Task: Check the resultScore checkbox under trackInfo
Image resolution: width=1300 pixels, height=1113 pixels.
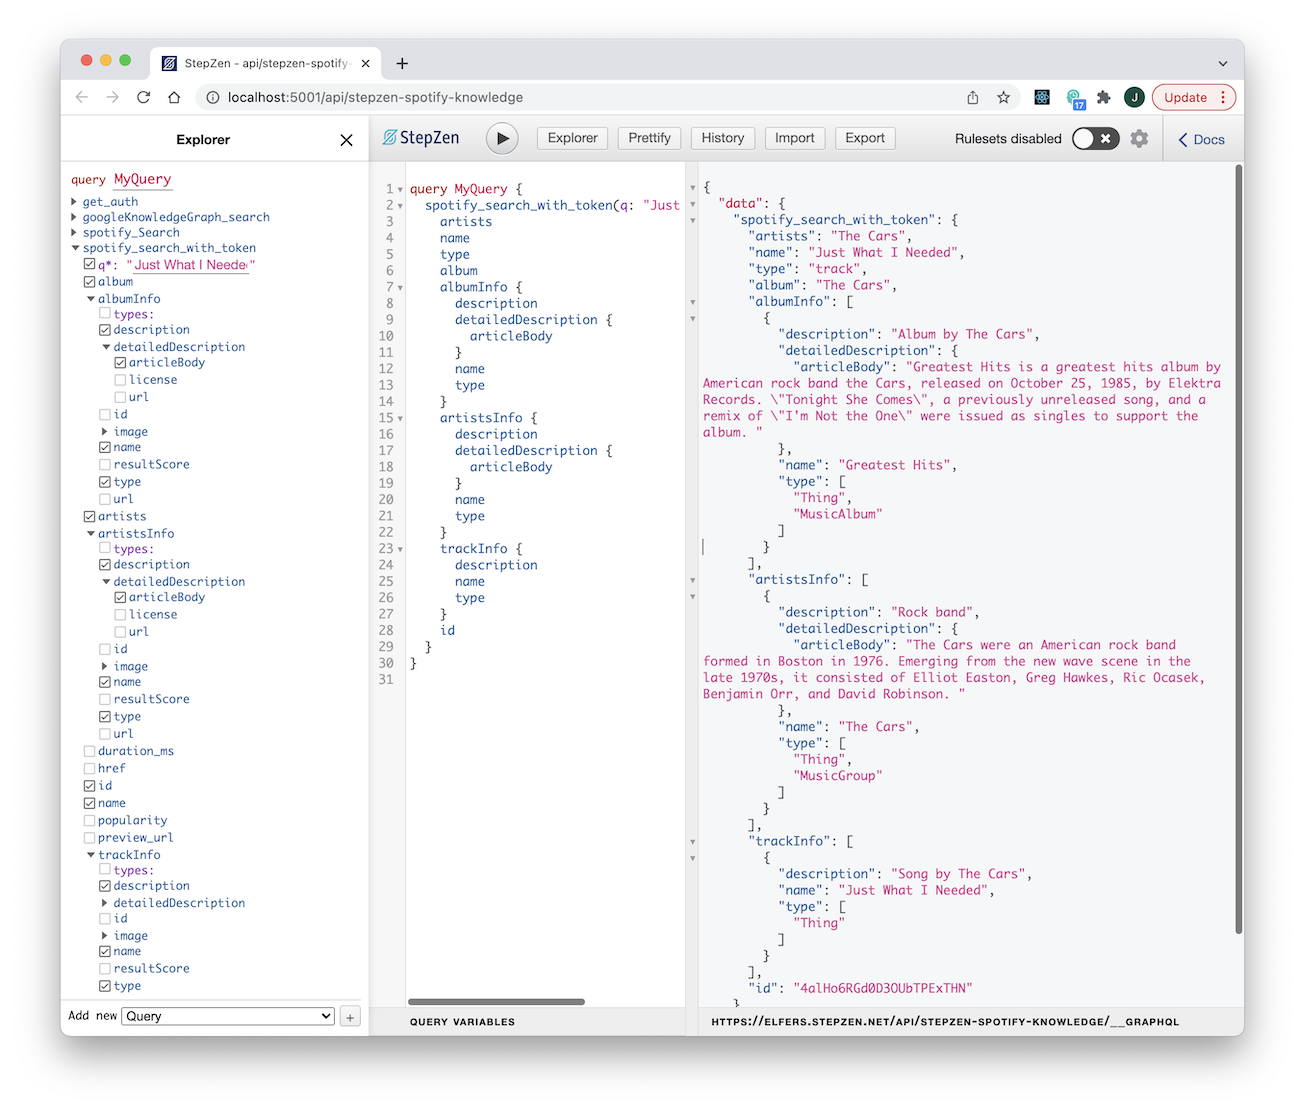Action: tap(105, 968)
